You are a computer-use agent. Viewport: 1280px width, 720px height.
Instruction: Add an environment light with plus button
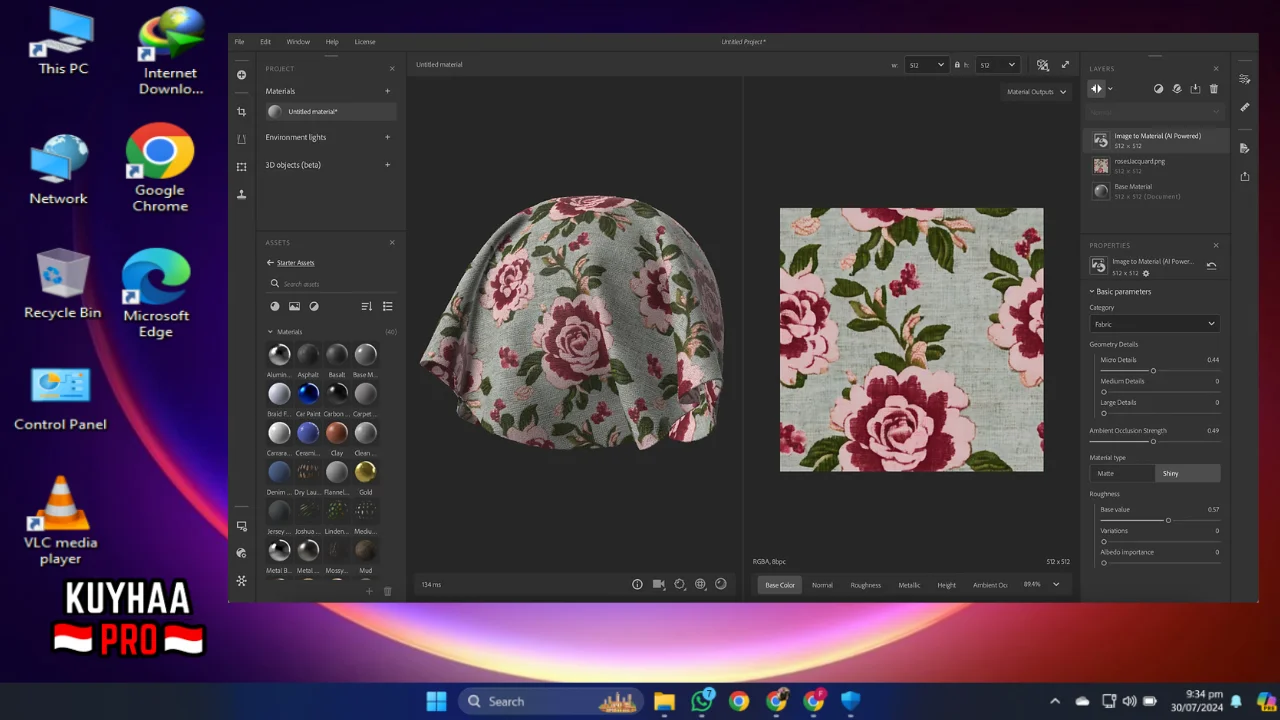tap(388, 137)
